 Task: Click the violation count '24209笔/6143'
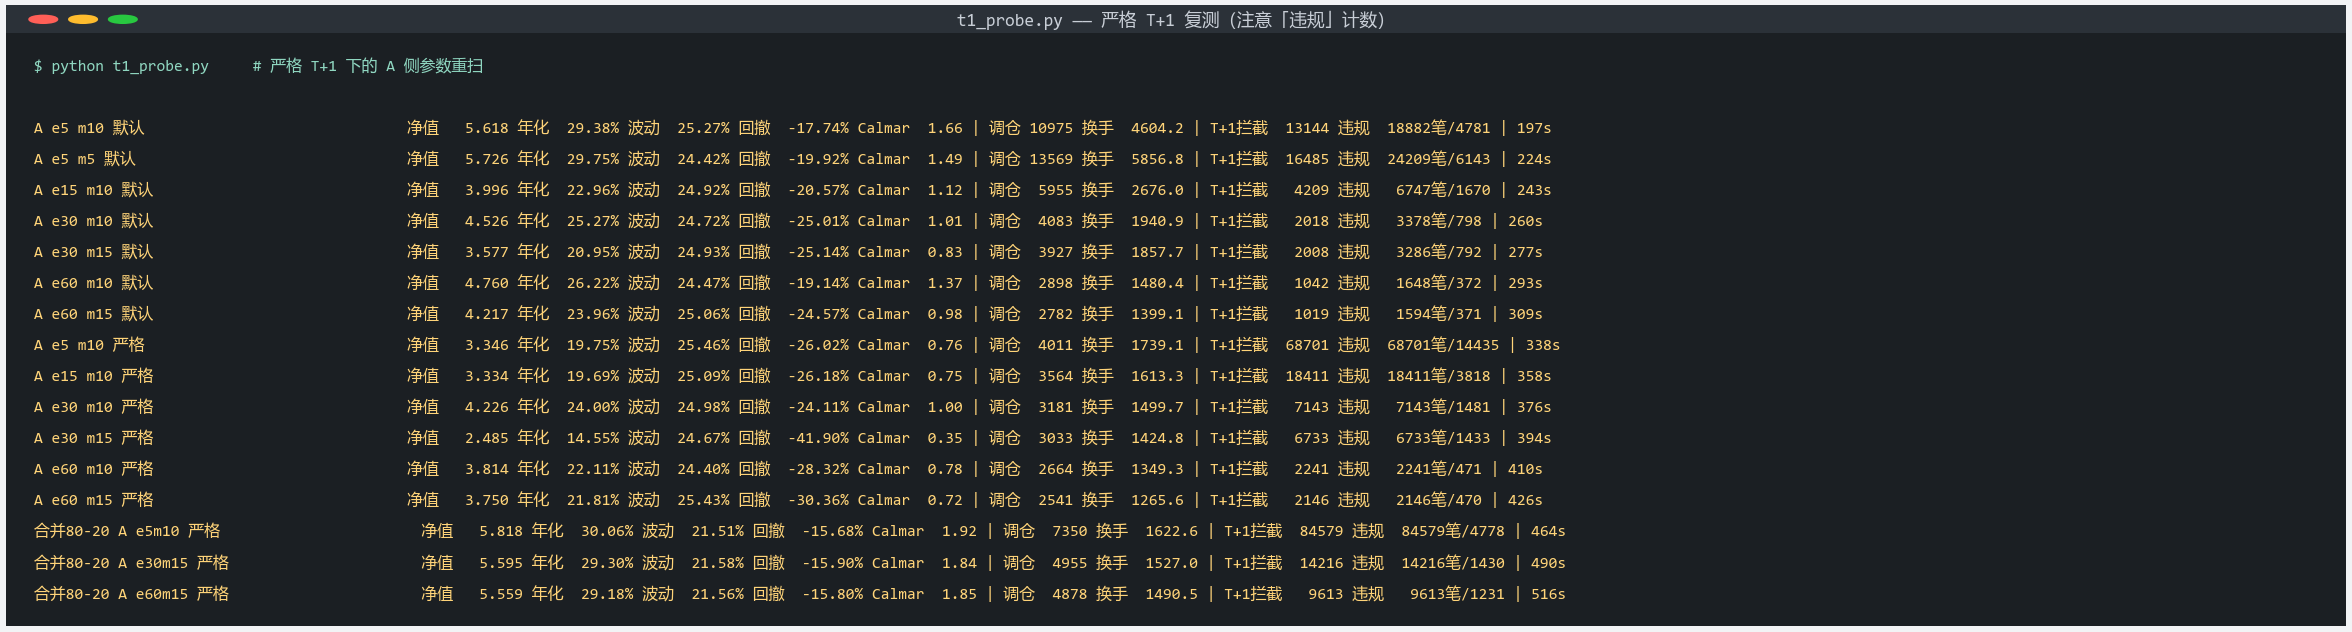[1439, 159]
